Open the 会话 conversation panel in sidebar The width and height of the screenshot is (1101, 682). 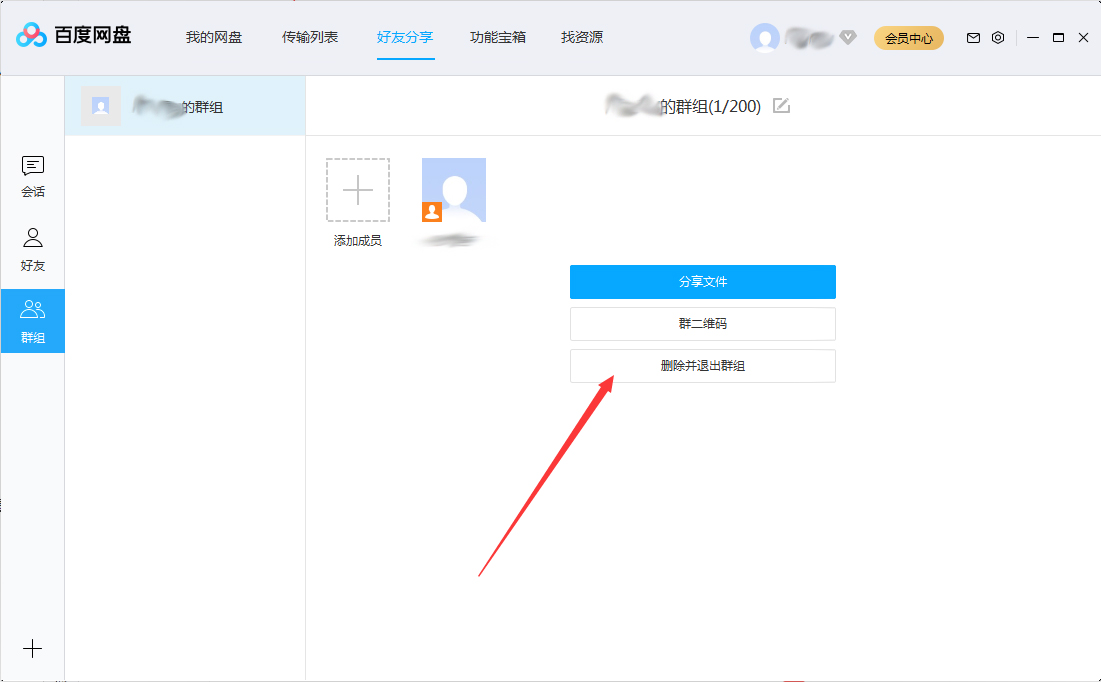pos(33,177)
